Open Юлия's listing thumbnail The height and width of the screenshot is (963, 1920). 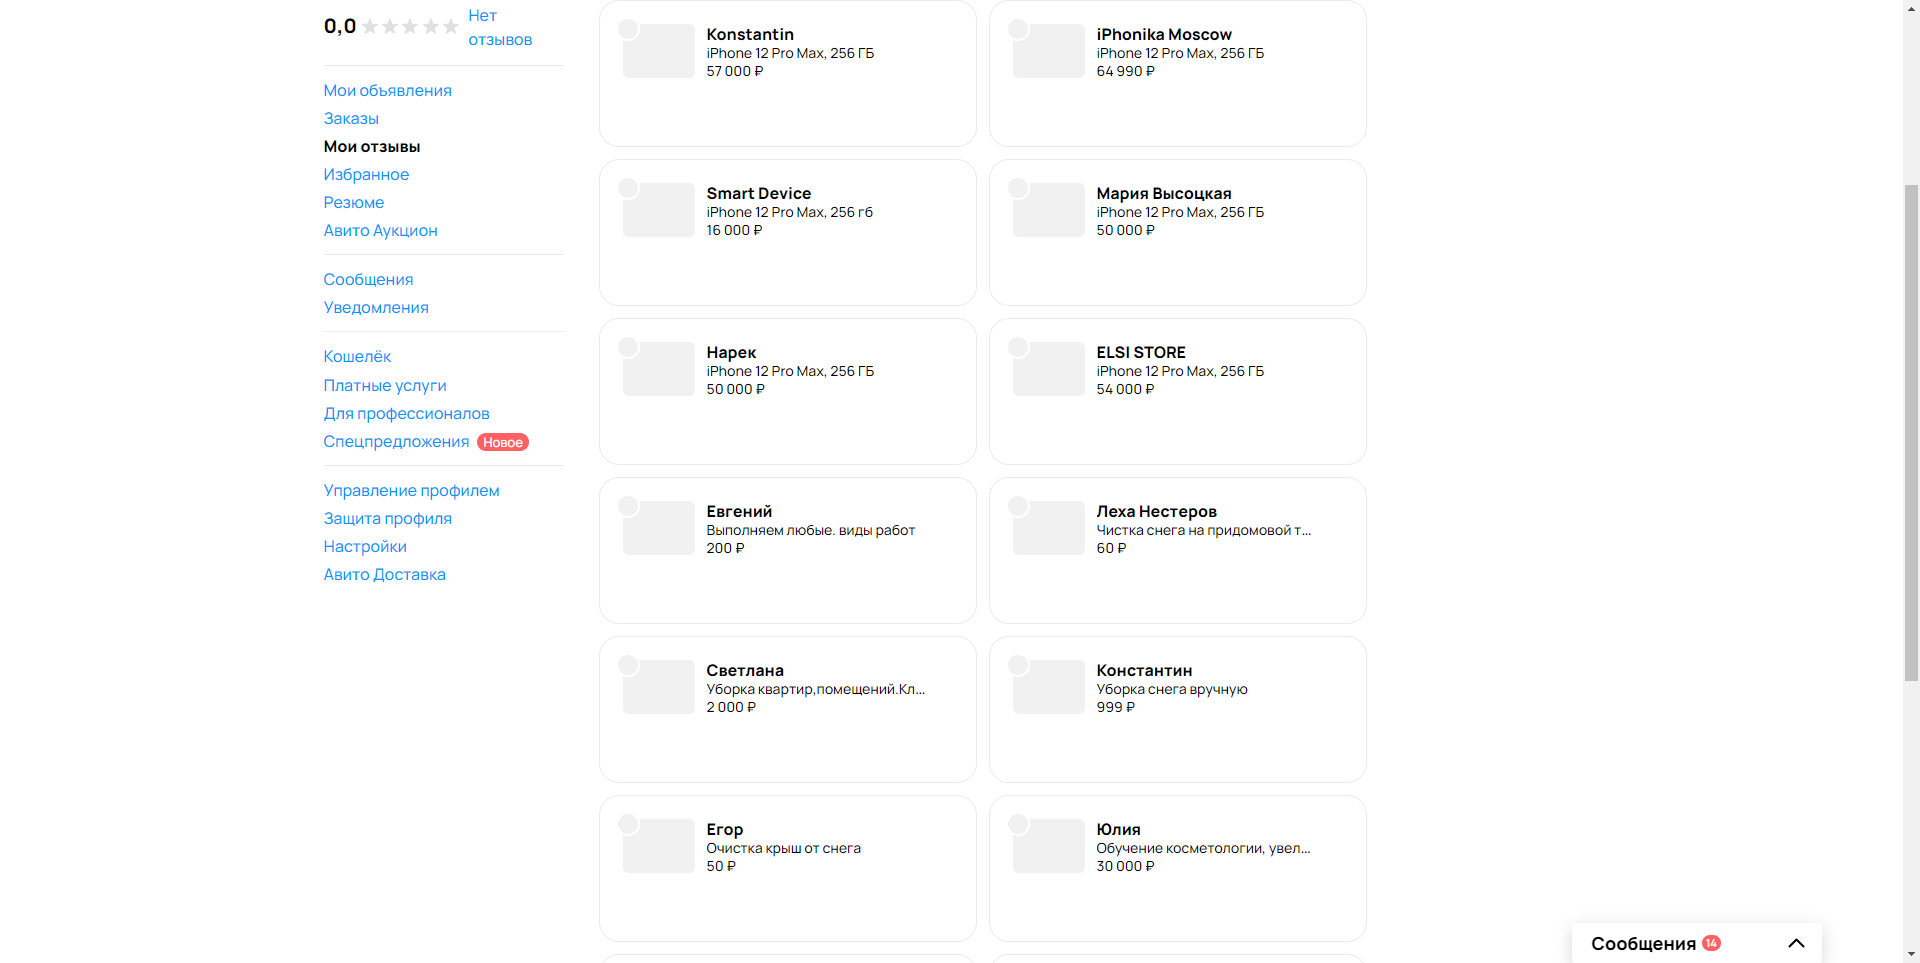click(x=1049, y=846)
